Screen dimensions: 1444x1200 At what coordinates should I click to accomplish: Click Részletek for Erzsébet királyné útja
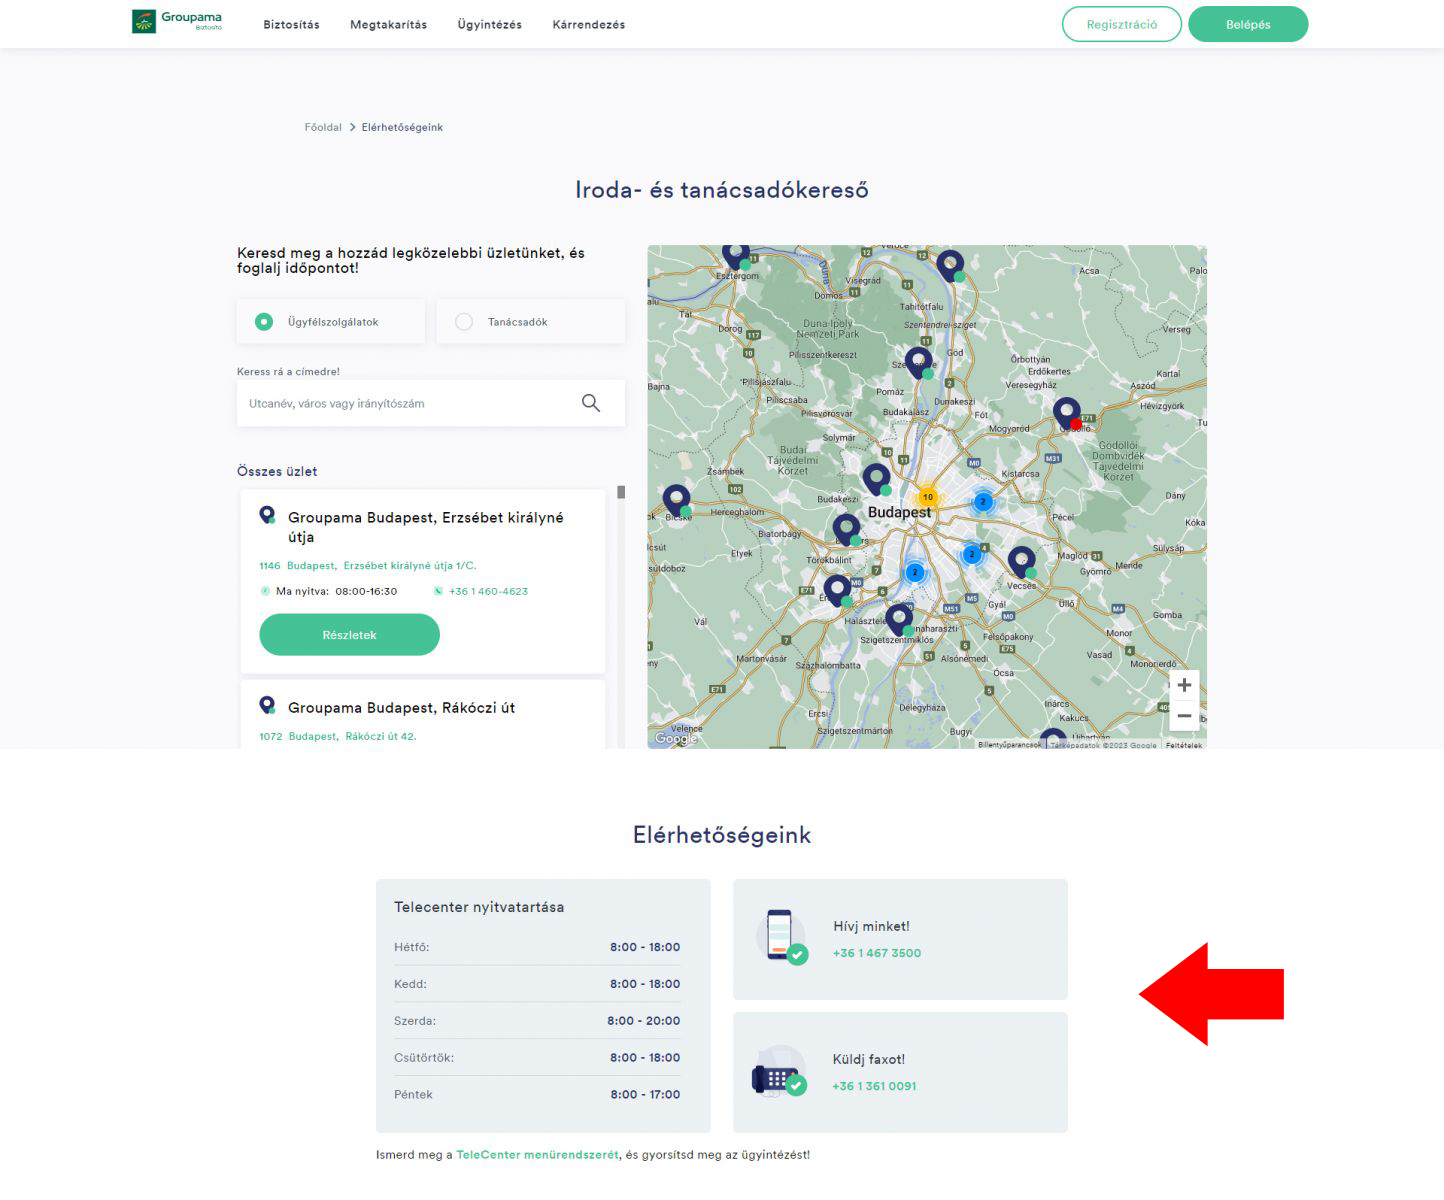coord(349,635)
